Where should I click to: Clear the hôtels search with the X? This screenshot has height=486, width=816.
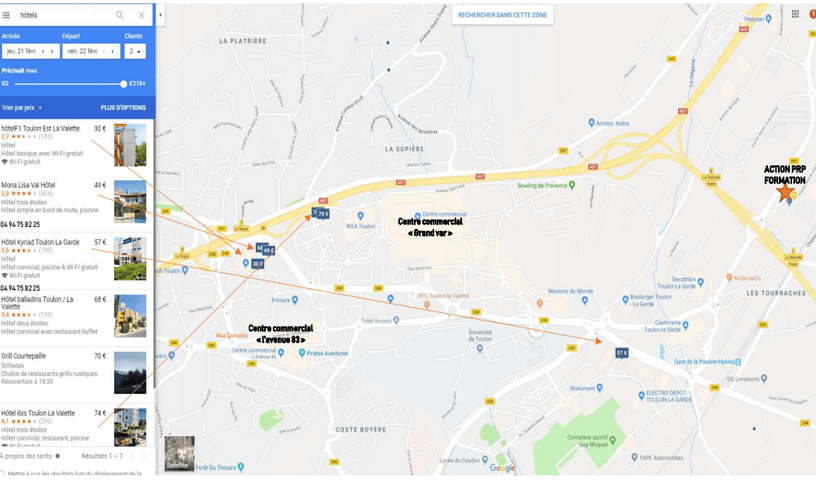pyautogui.click(x=142, y=15)
